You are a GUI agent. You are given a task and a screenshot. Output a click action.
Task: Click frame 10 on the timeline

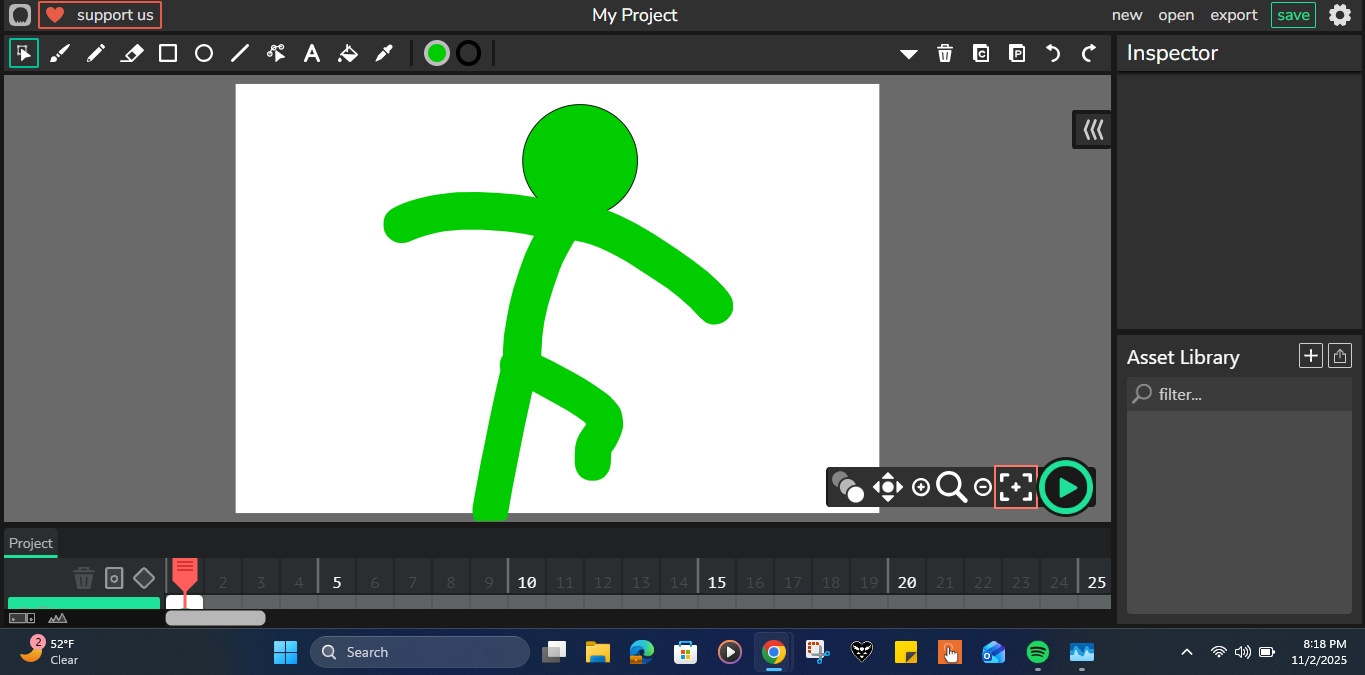[x=527, y=583]
